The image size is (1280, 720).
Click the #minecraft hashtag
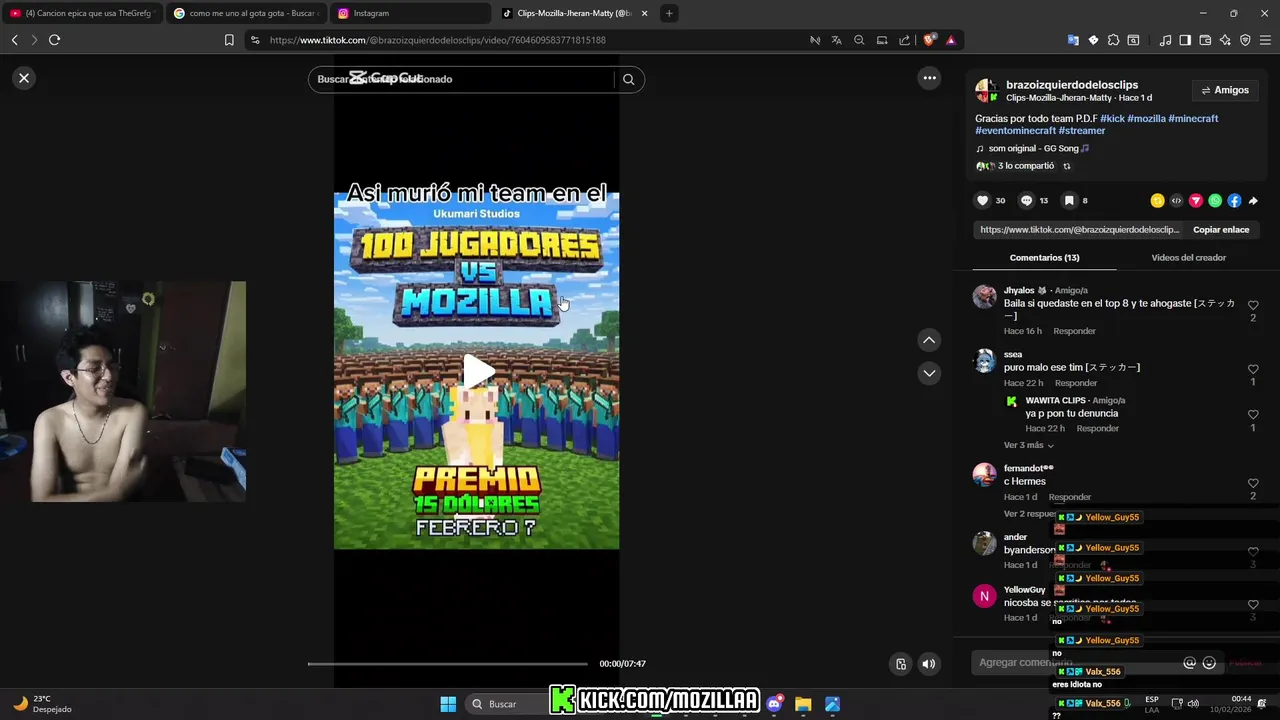coord(1193,118)
